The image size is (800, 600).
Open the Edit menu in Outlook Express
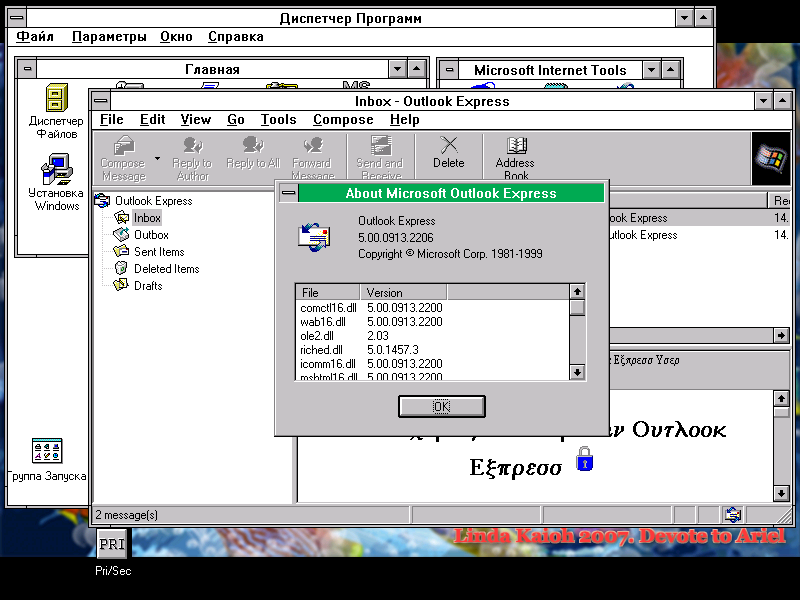coord(153,119)
